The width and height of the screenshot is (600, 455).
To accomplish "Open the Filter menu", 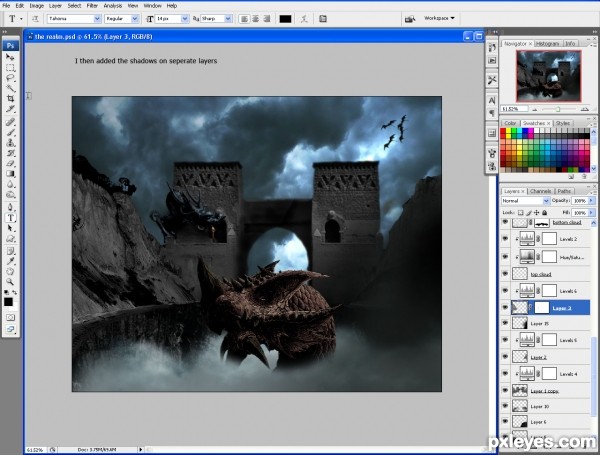I will click(92, 6).
